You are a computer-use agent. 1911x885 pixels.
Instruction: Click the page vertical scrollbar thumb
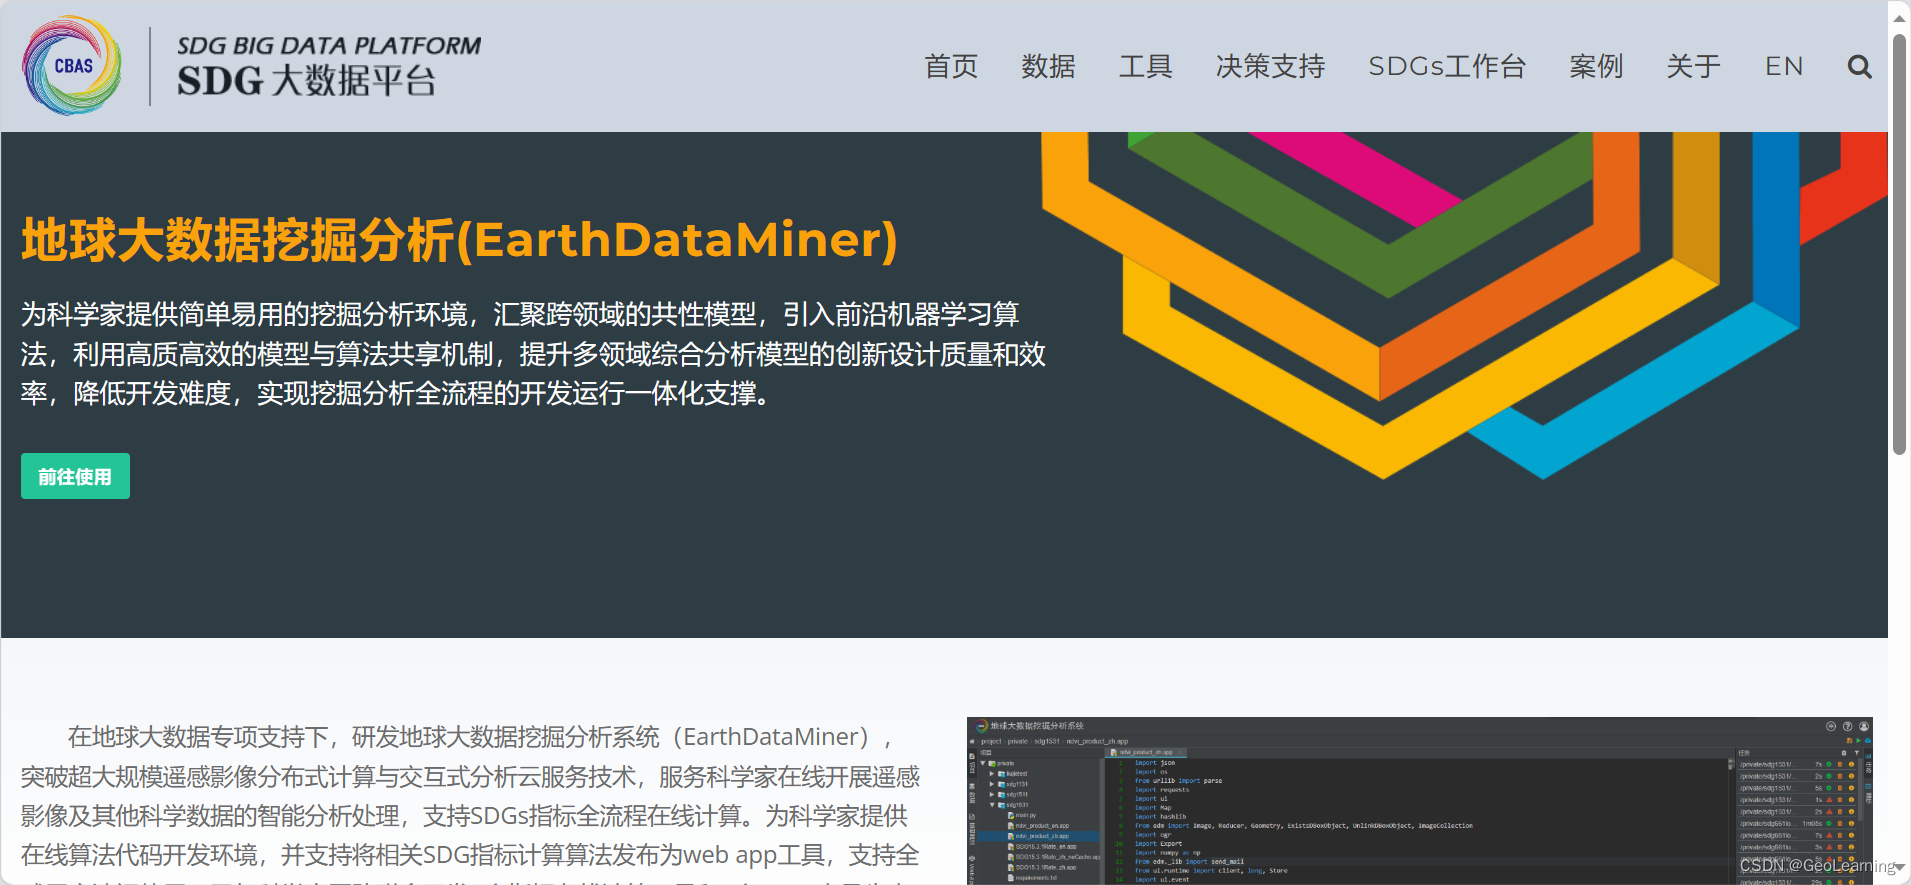pyautogui.click(x=1899, y=245)
